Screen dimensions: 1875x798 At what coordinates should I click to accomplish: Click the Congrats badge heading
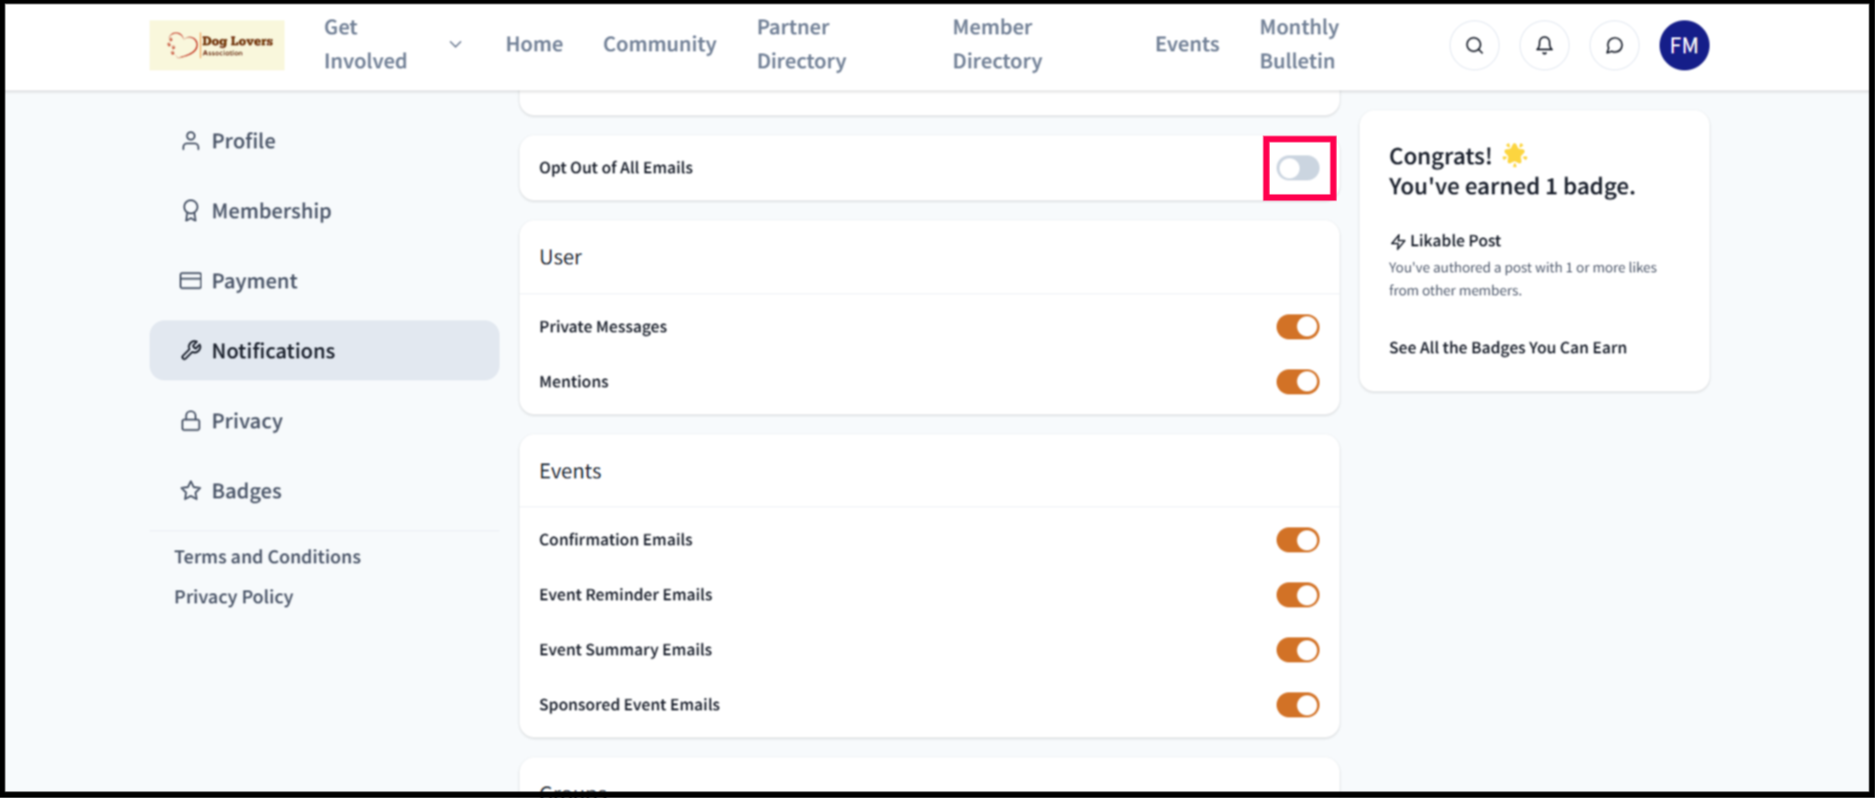tap(1511, 171)
